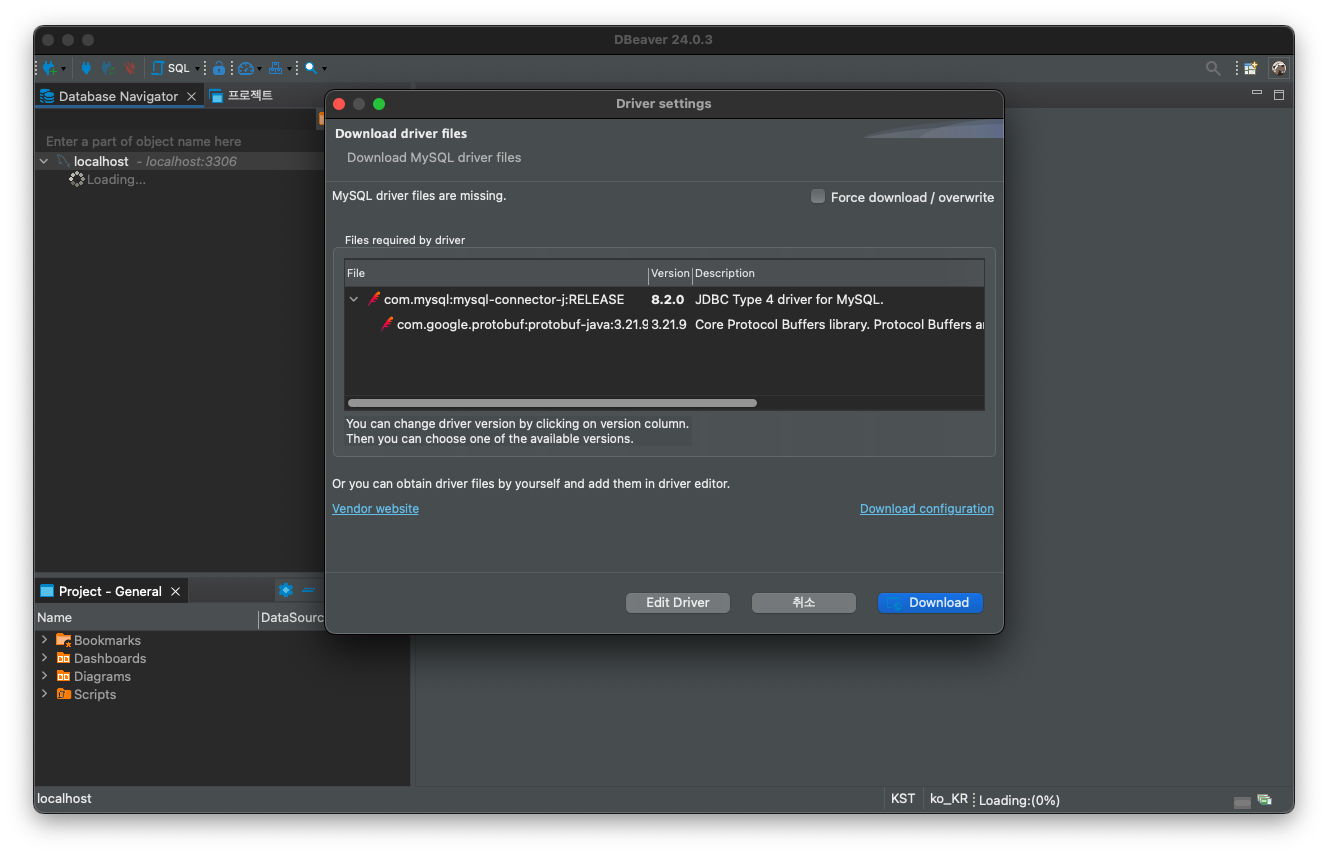The width and height of the screenshot is (1328, 855).
Task: Click the DataSource column header
Action: (x=293, y=618)
